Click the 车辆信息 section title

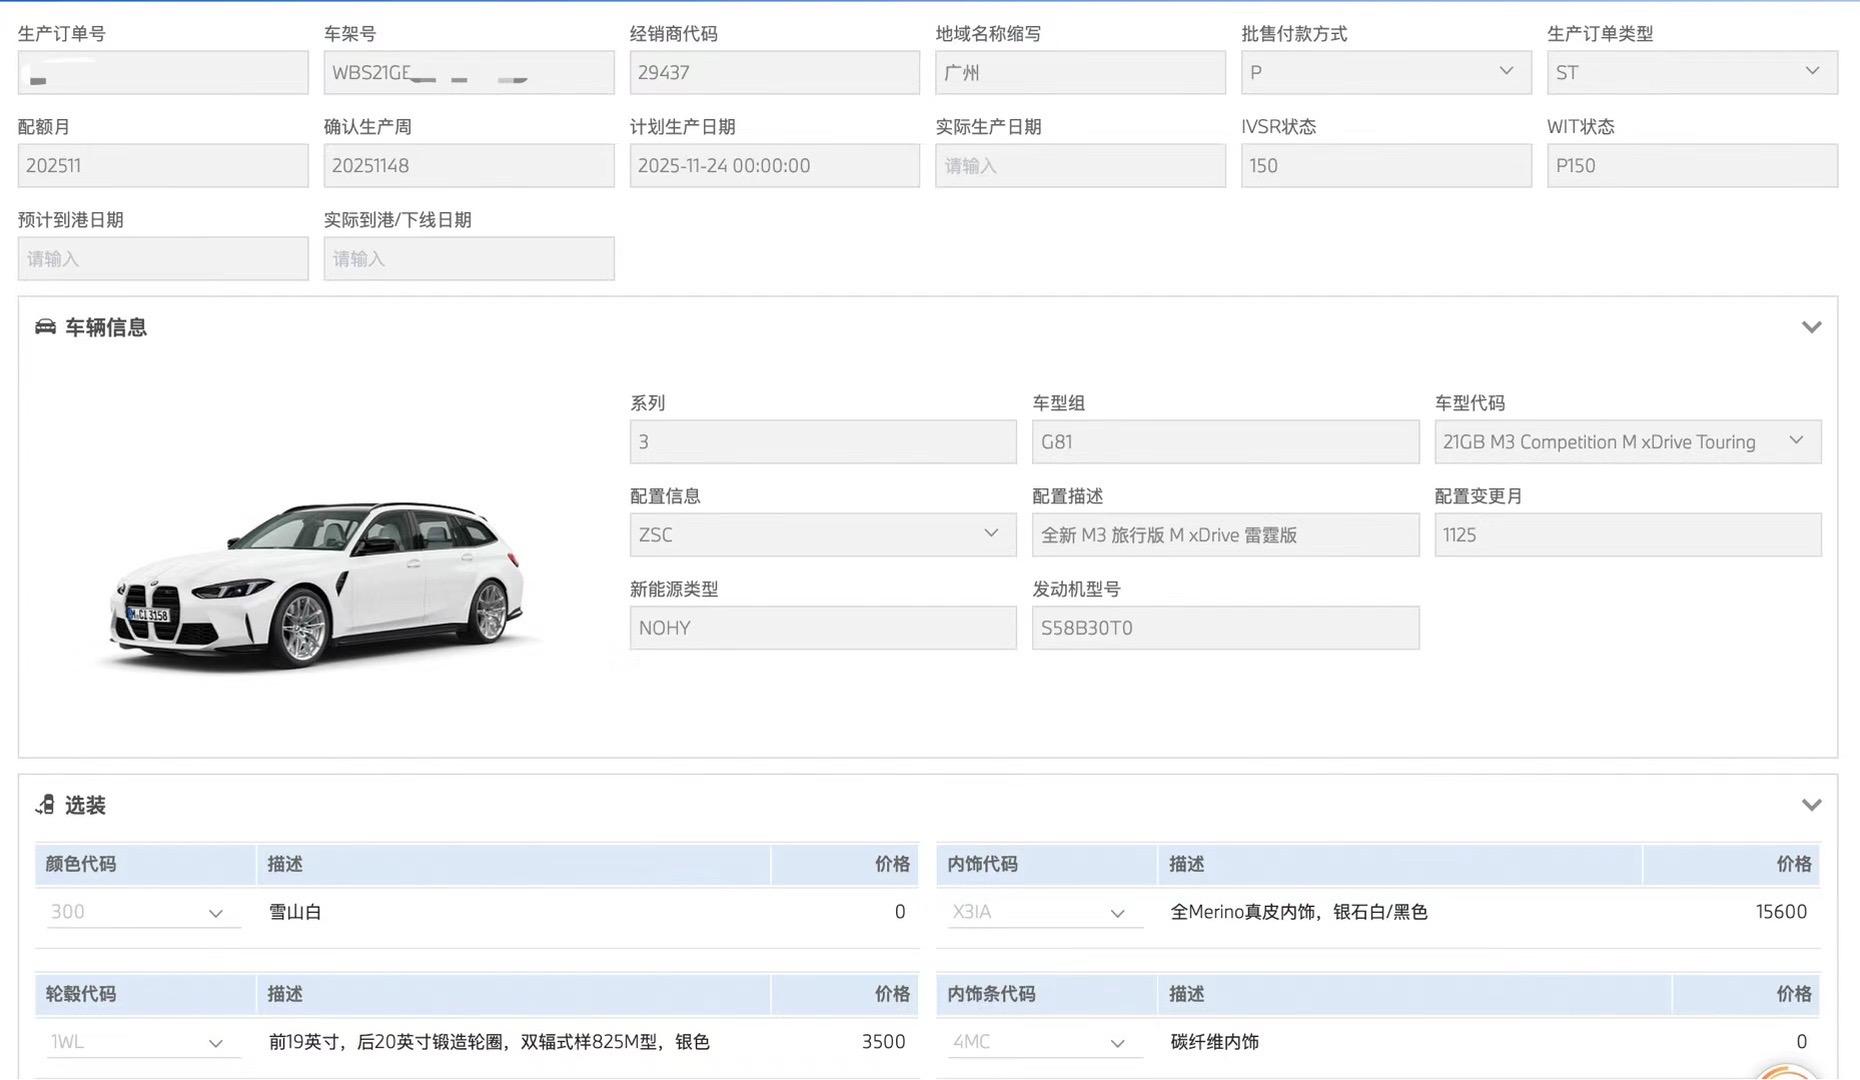tap(106, 327)
